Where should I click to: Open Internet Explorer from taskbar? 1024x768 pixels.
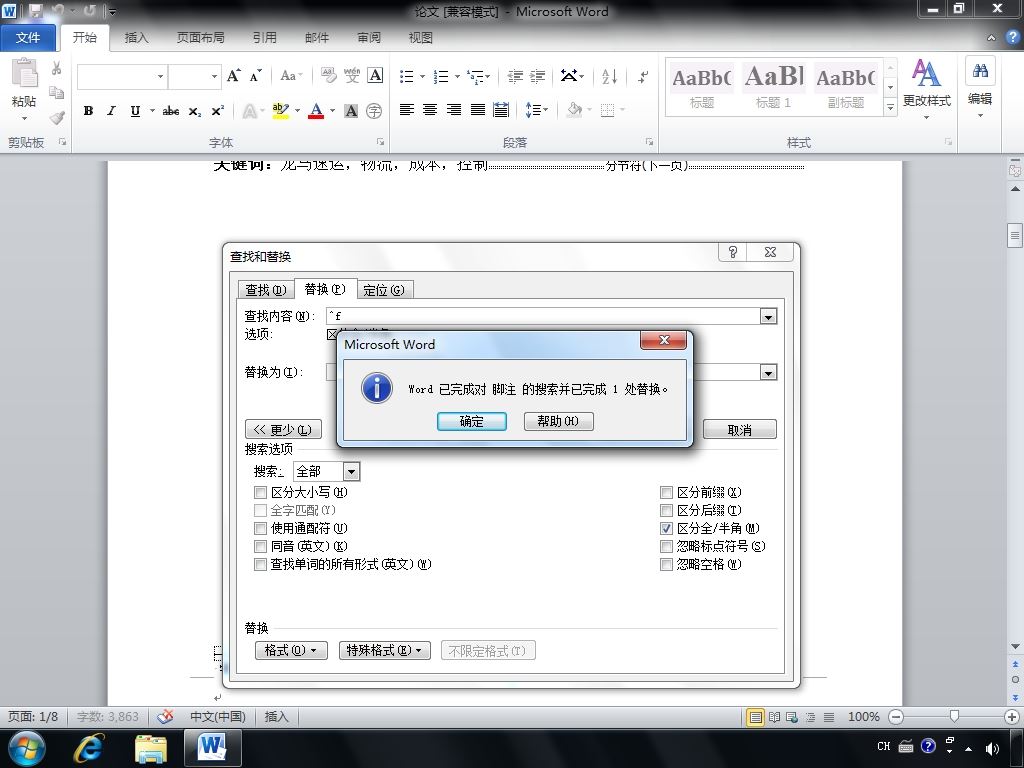pos(89,748)
